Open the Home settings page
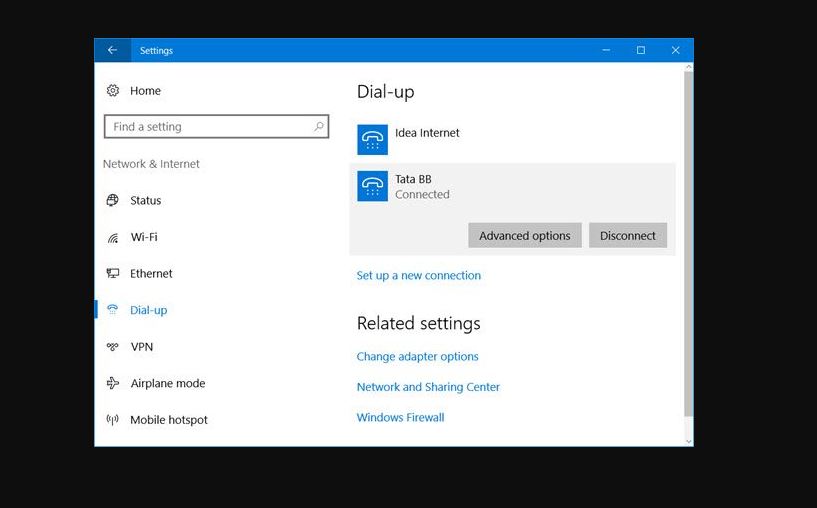The image size is (817, 508). (145, 91)
